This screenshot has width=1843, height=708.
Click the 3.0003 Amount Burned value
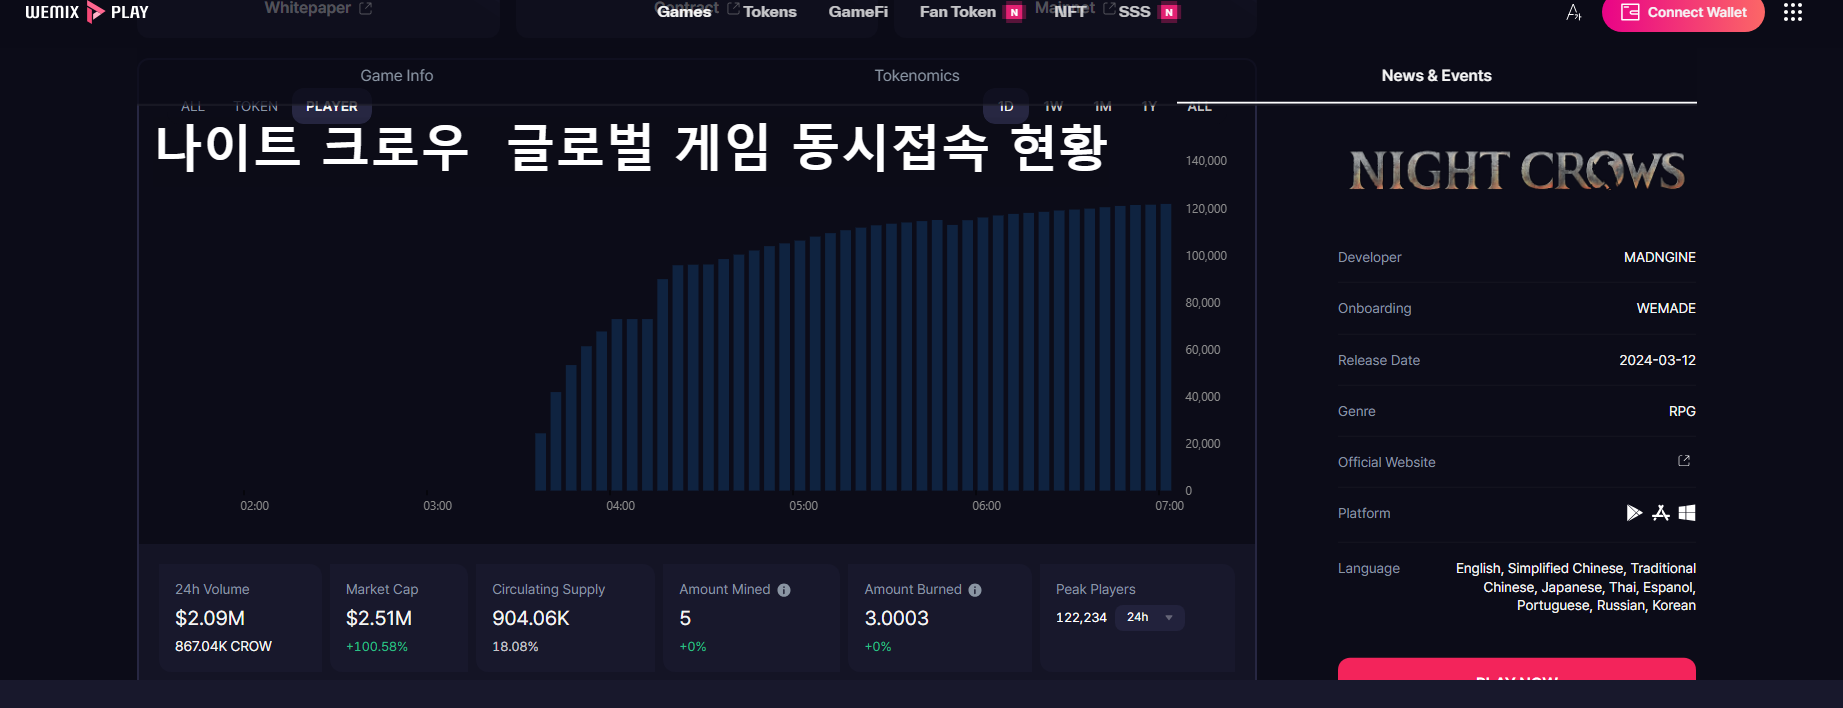[x=897, y=618]
